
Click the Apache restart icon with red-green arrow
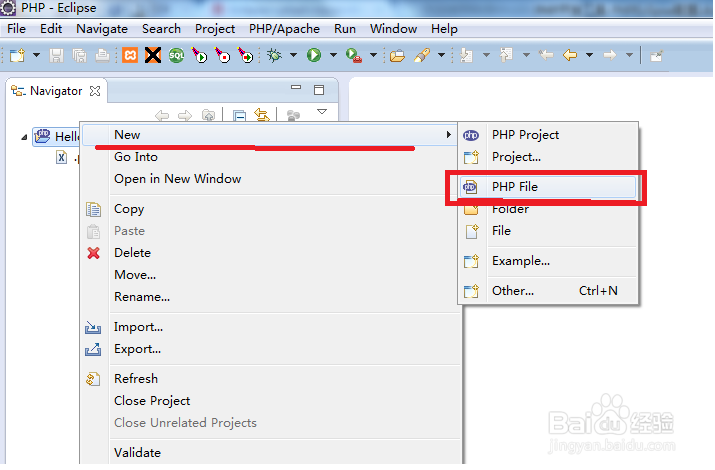point(246,56)
